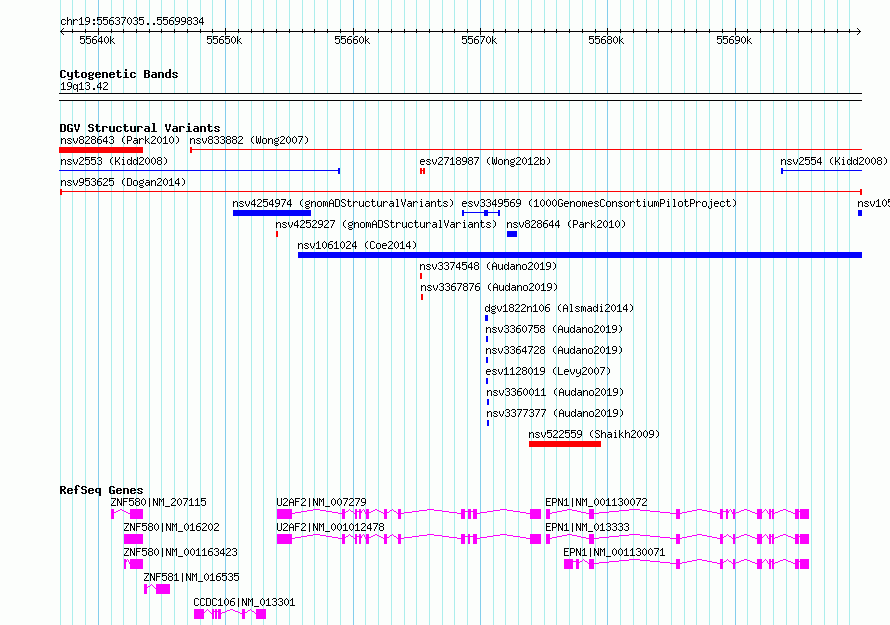Image resolution: width=890 pixels, height=625 pixels.
Task: Select the red nsv522559 variant bar
Action: [565, 444]
